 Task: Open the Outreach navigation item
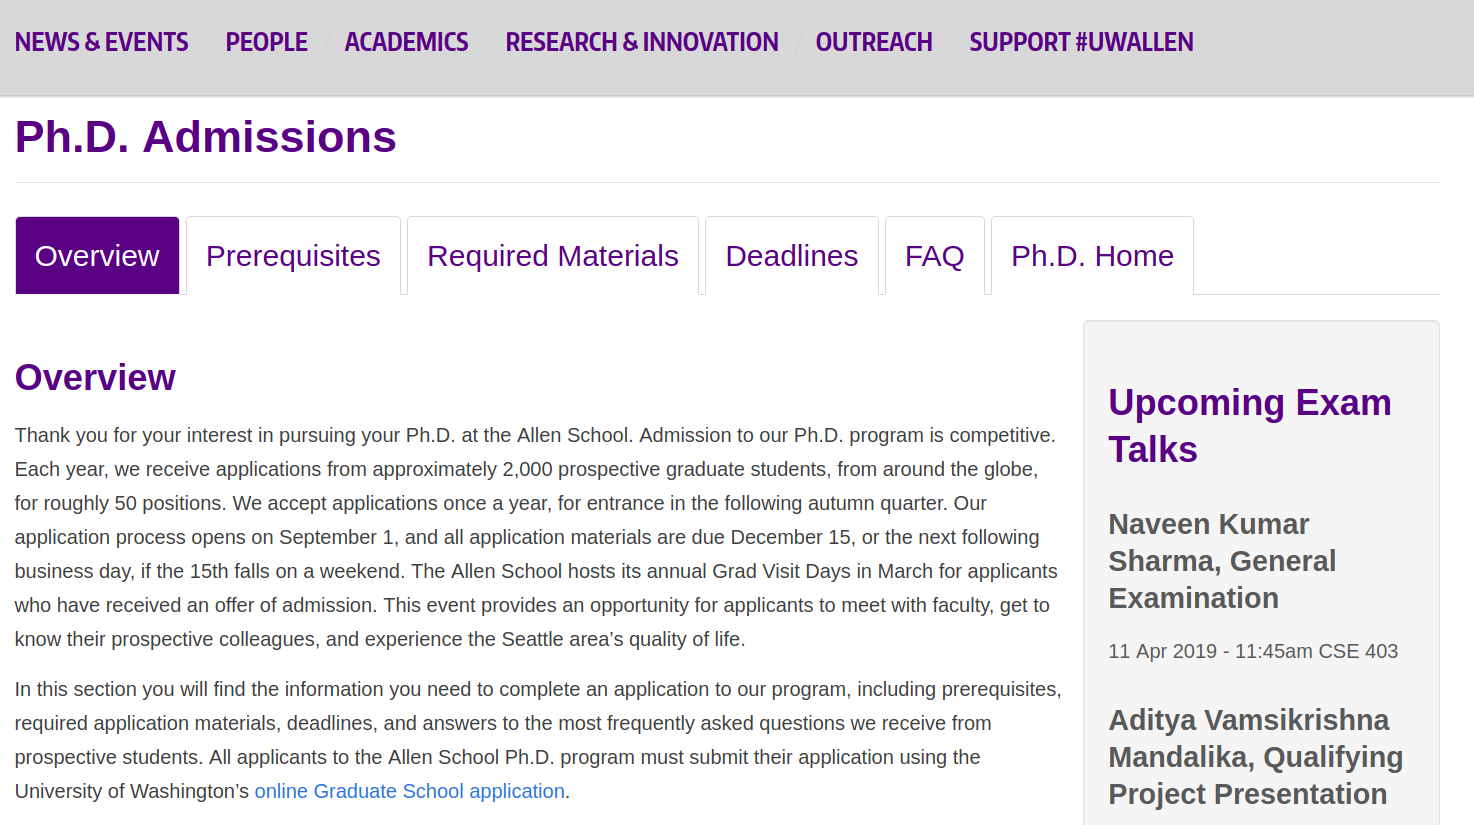coord(874,42)
